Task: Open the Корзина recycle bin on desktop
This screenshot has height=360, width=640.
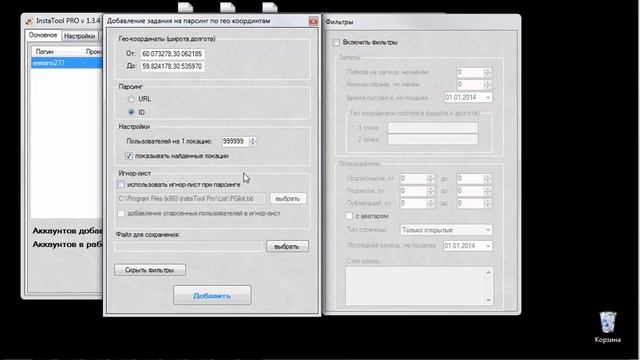Action: (x=607, y=327)
